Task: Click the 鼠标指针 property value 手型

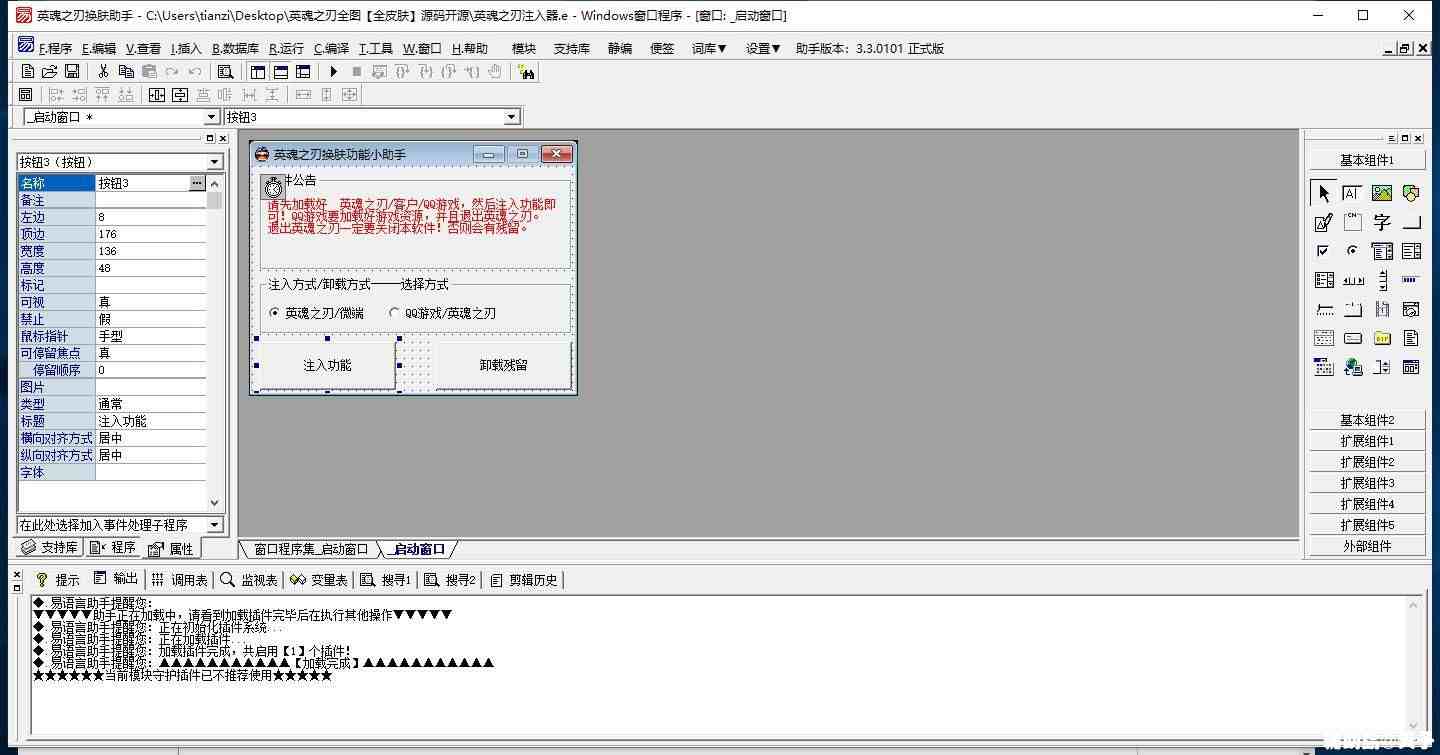Action: coord(150,336)
